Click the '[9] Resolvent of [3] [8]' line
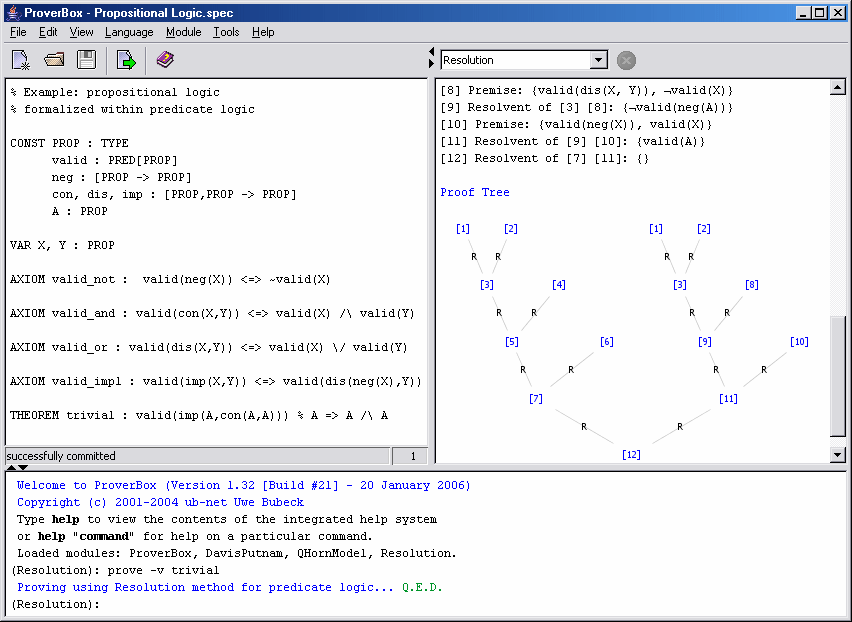The width and height of the screenshot is (852, 622). pos(587,108)
